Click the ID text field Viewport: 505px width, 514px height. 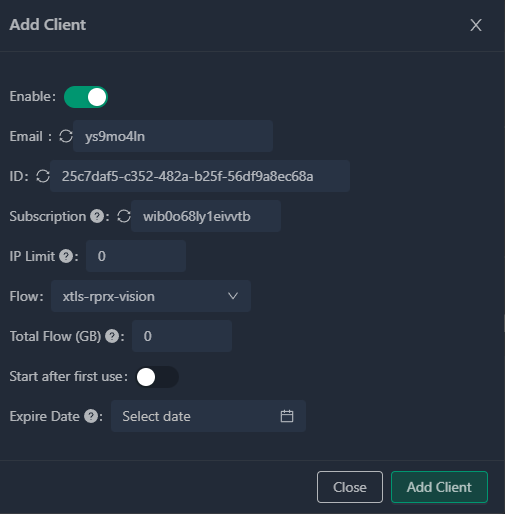click(x=200, y=176)
